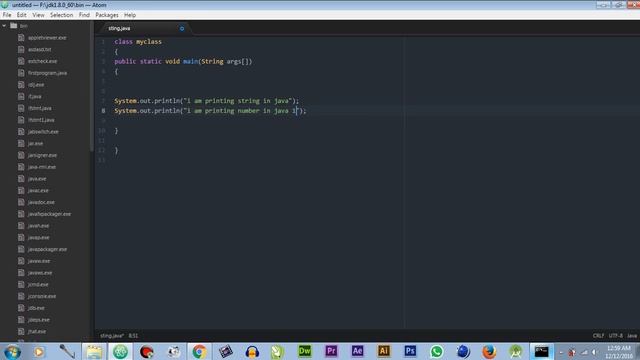Select javaws.exe in the tree
The image size is (640, 360).
[x=40, y=273]
